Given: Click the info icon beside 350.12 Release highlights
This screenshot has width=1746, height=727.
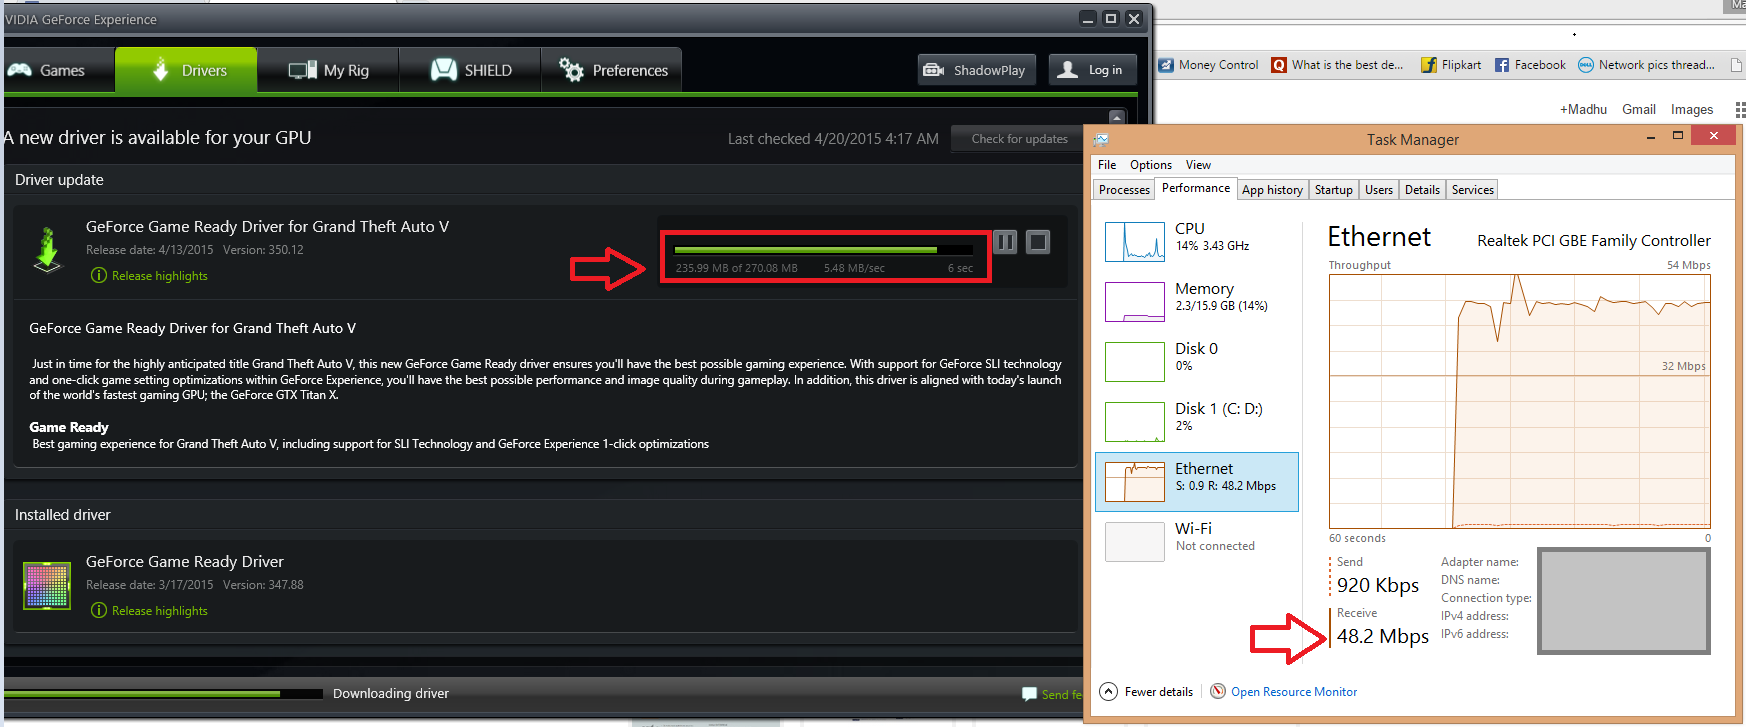Looking at the screenshot, I should point(98,276).
